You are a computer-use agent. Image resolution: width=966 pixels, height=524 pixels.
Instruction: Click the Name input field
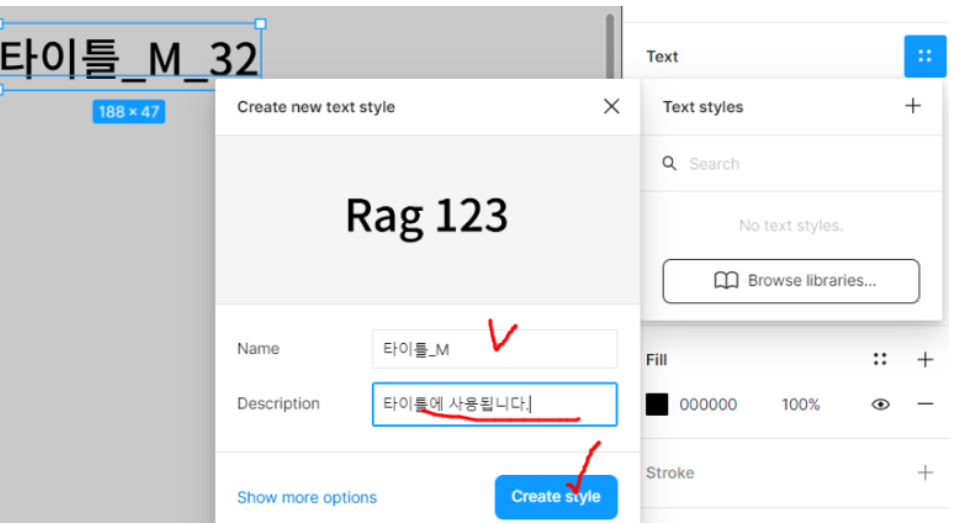coord(495,349)
